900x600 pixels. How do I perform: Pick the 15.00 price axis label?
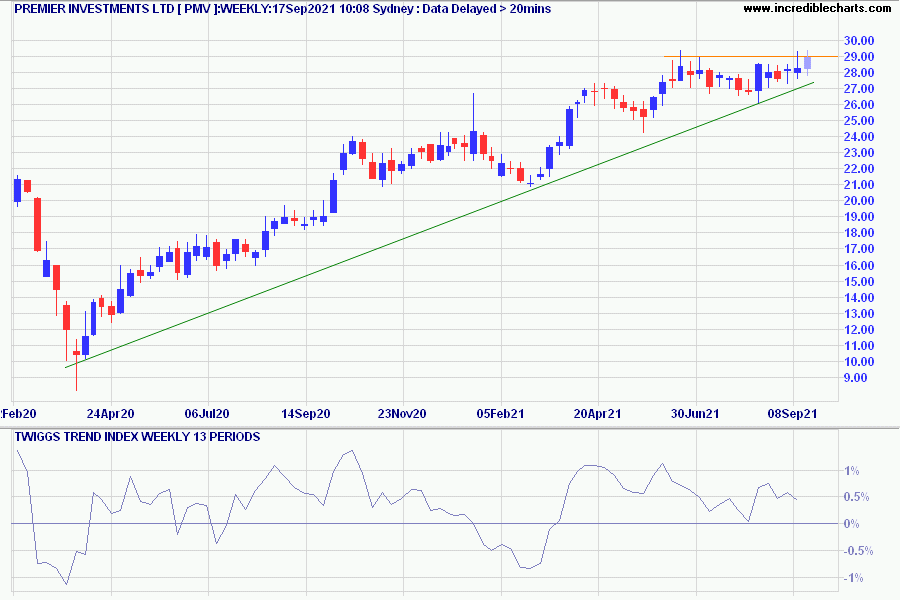click(859, 282)
